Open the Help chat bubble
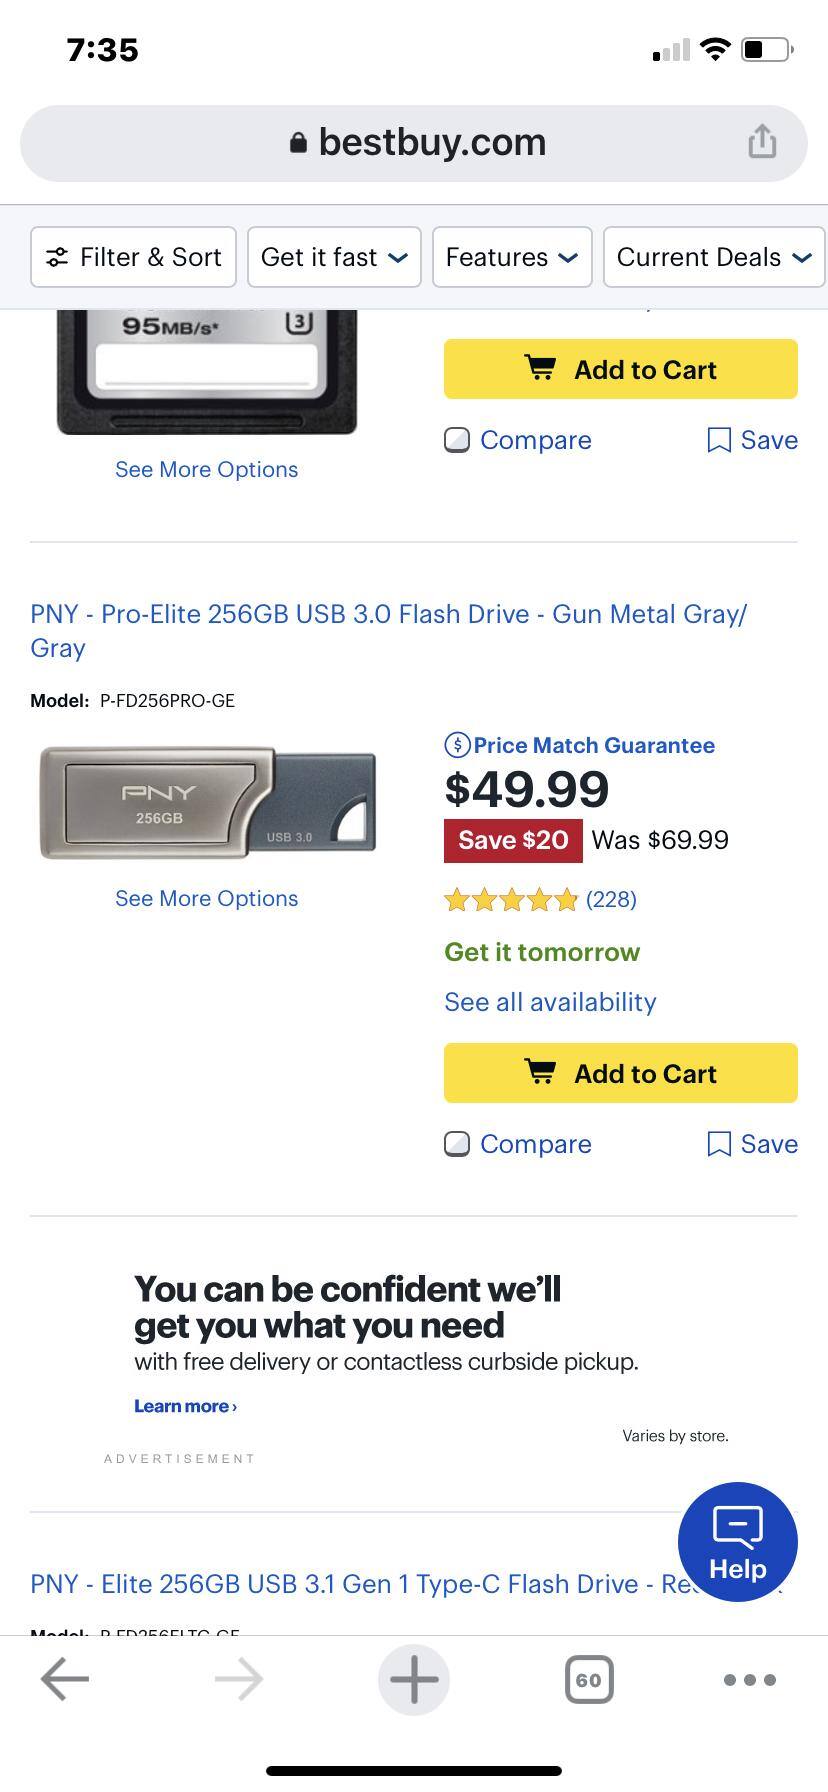Image resolution: width=828 pixels, height=1792 pixels. [x=737, y=1541]
